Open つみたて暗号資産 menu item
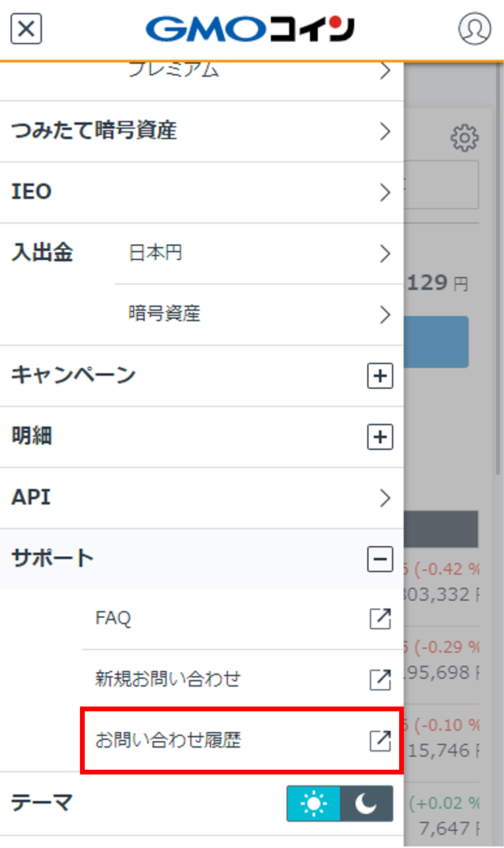This screenshot has height=848, width=504. pyautogui.click(x=202, y=131)
